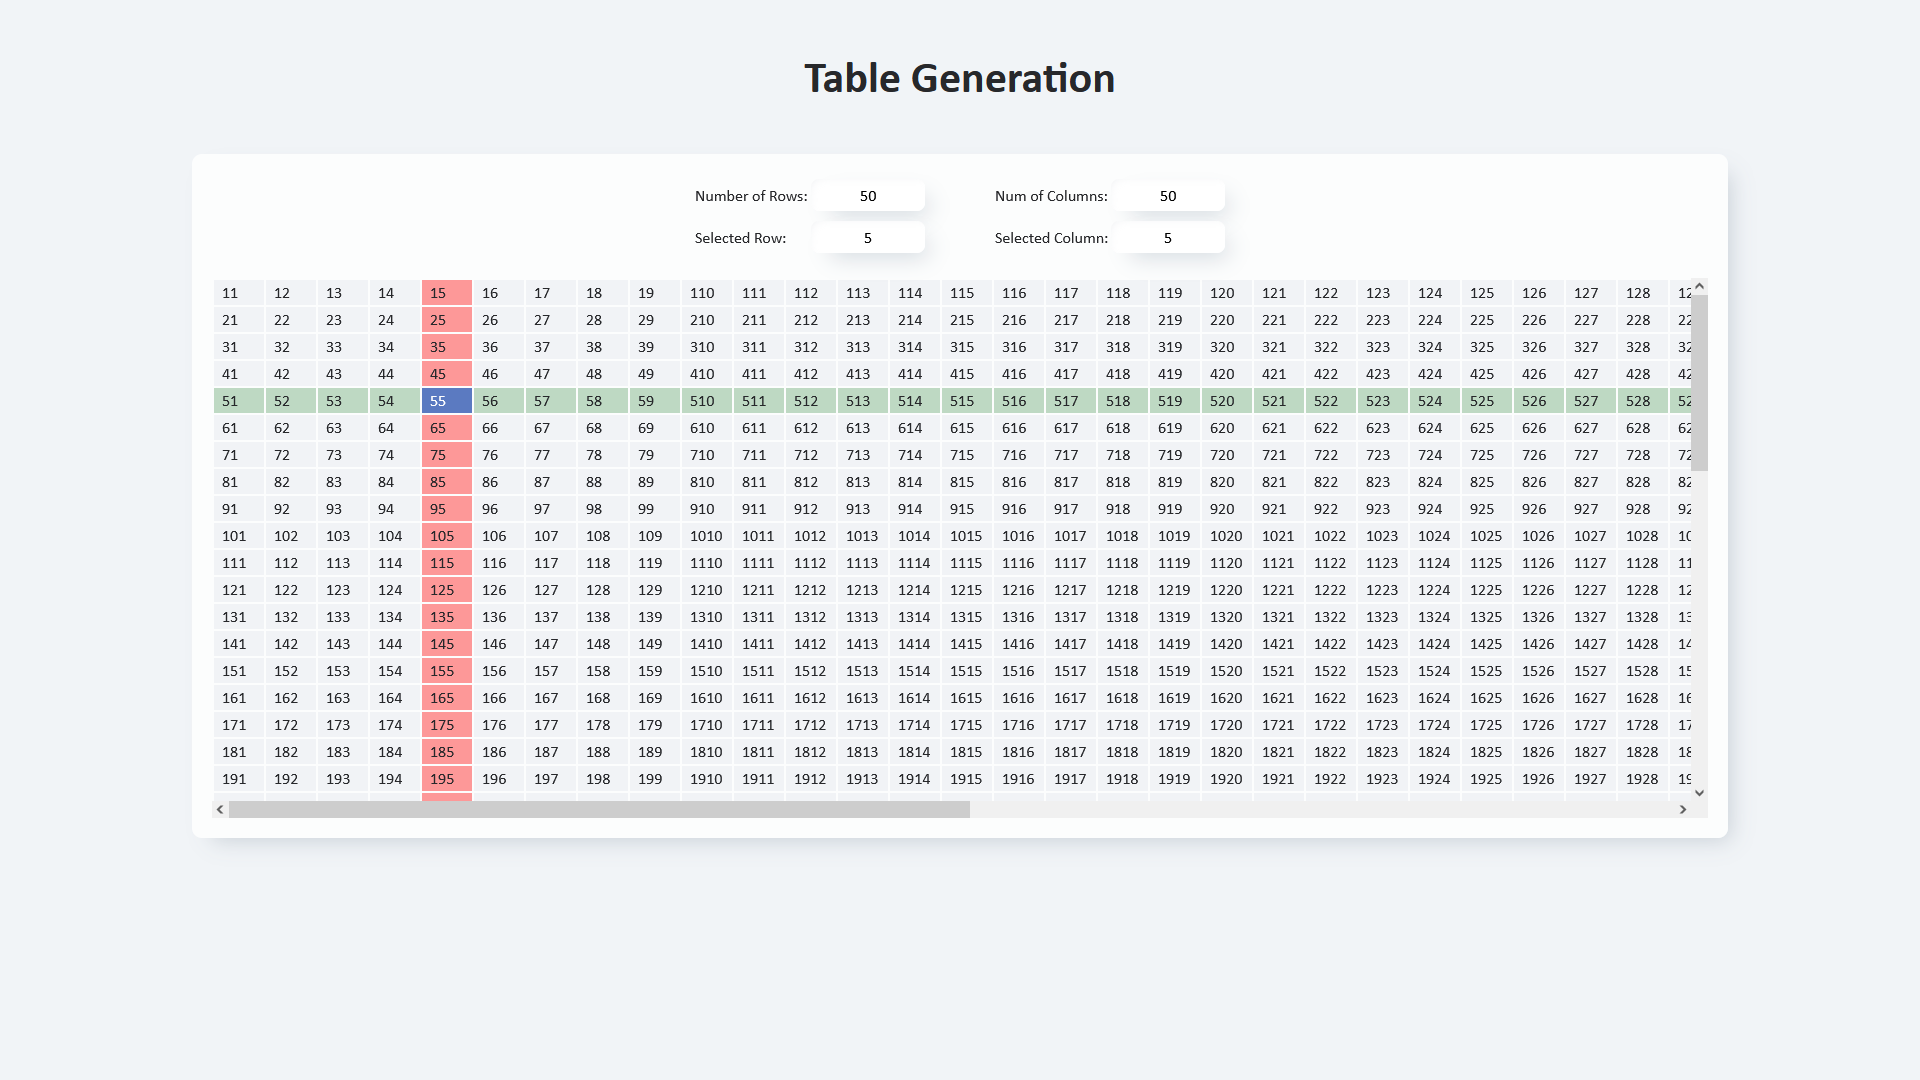Image resolution: width=1920 pixels, height=1080 pixels.
Task: Select the blue highlighted cell 55
Action: click(446, 401)
